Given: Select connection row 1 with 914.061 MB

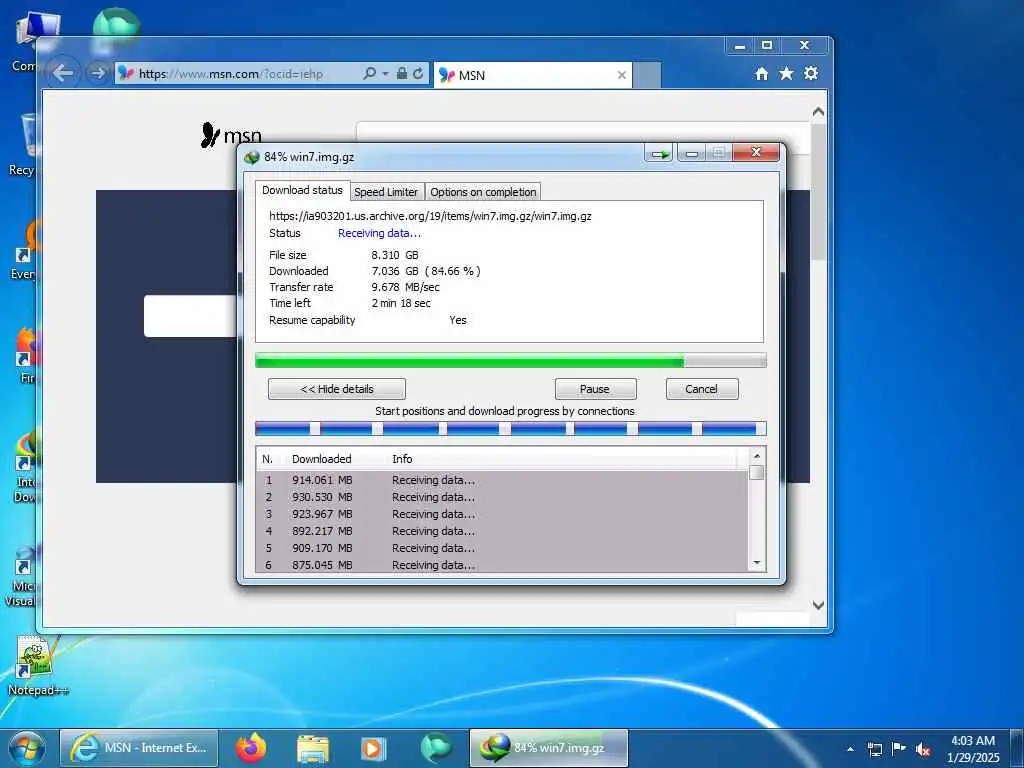Looking at the screenshot, I should pos(502,480).
